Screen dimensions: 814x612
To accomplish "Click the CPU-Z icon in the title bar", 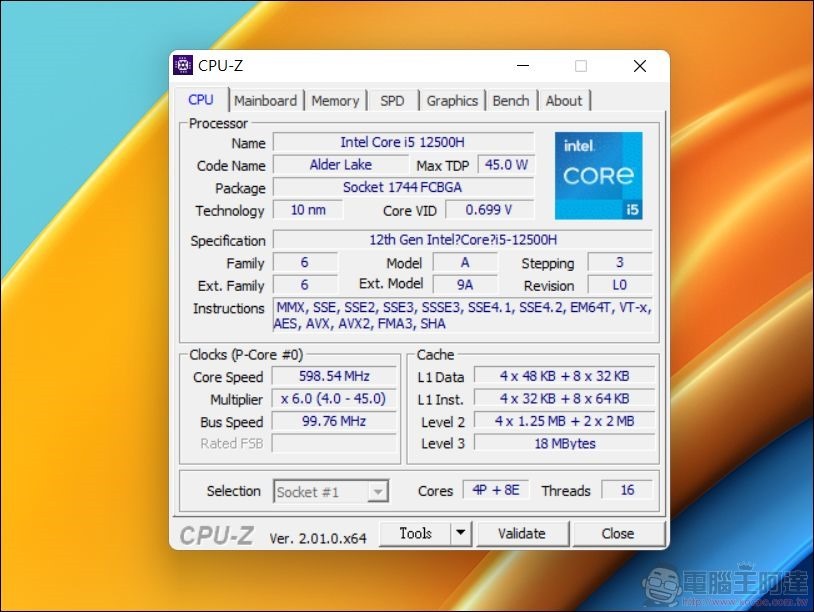I will click(184, 65).
